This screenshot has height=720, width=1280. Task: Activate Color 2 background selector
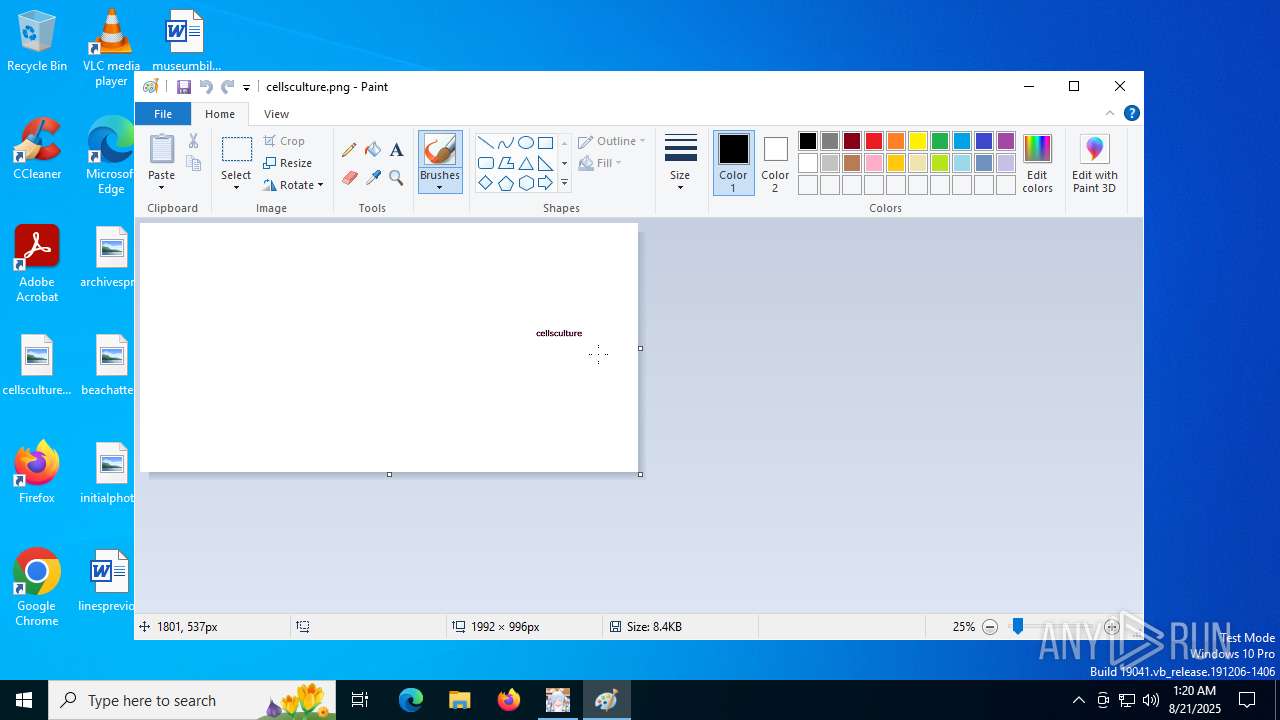pos(775,163)
